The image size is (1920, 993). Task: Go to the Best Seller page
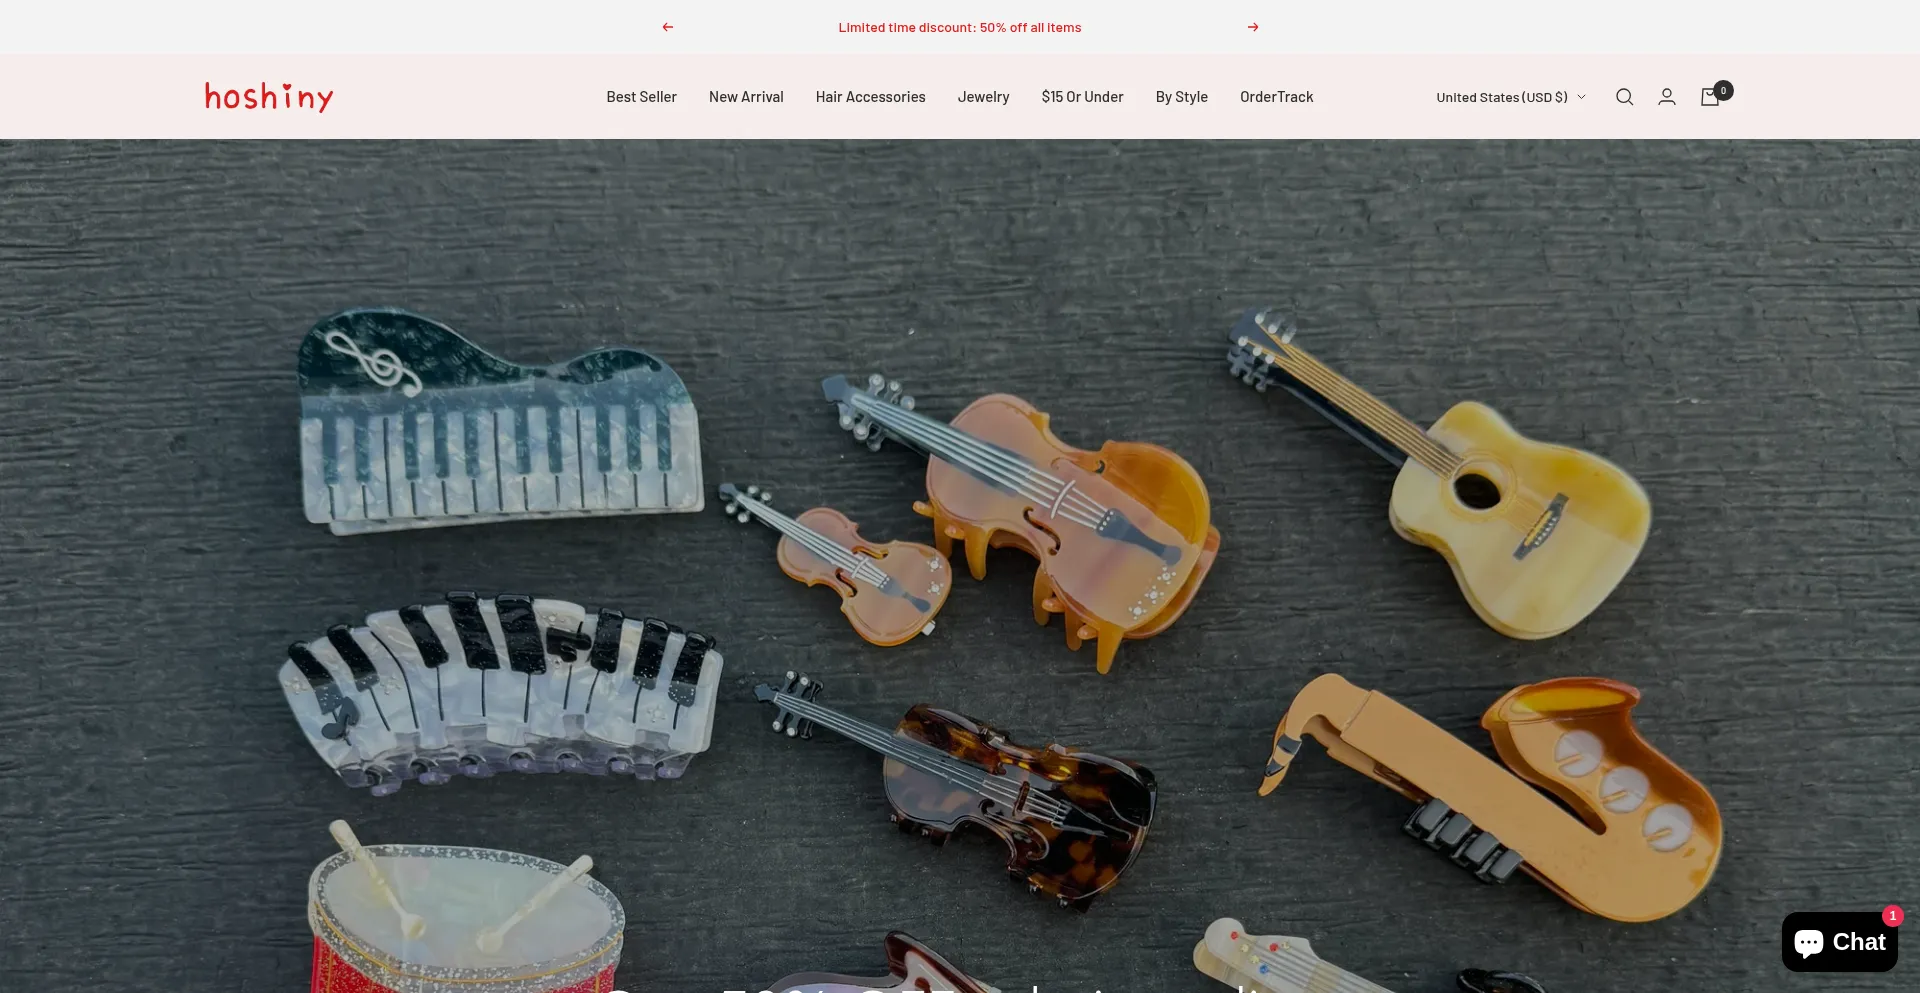tap(641, 97)
